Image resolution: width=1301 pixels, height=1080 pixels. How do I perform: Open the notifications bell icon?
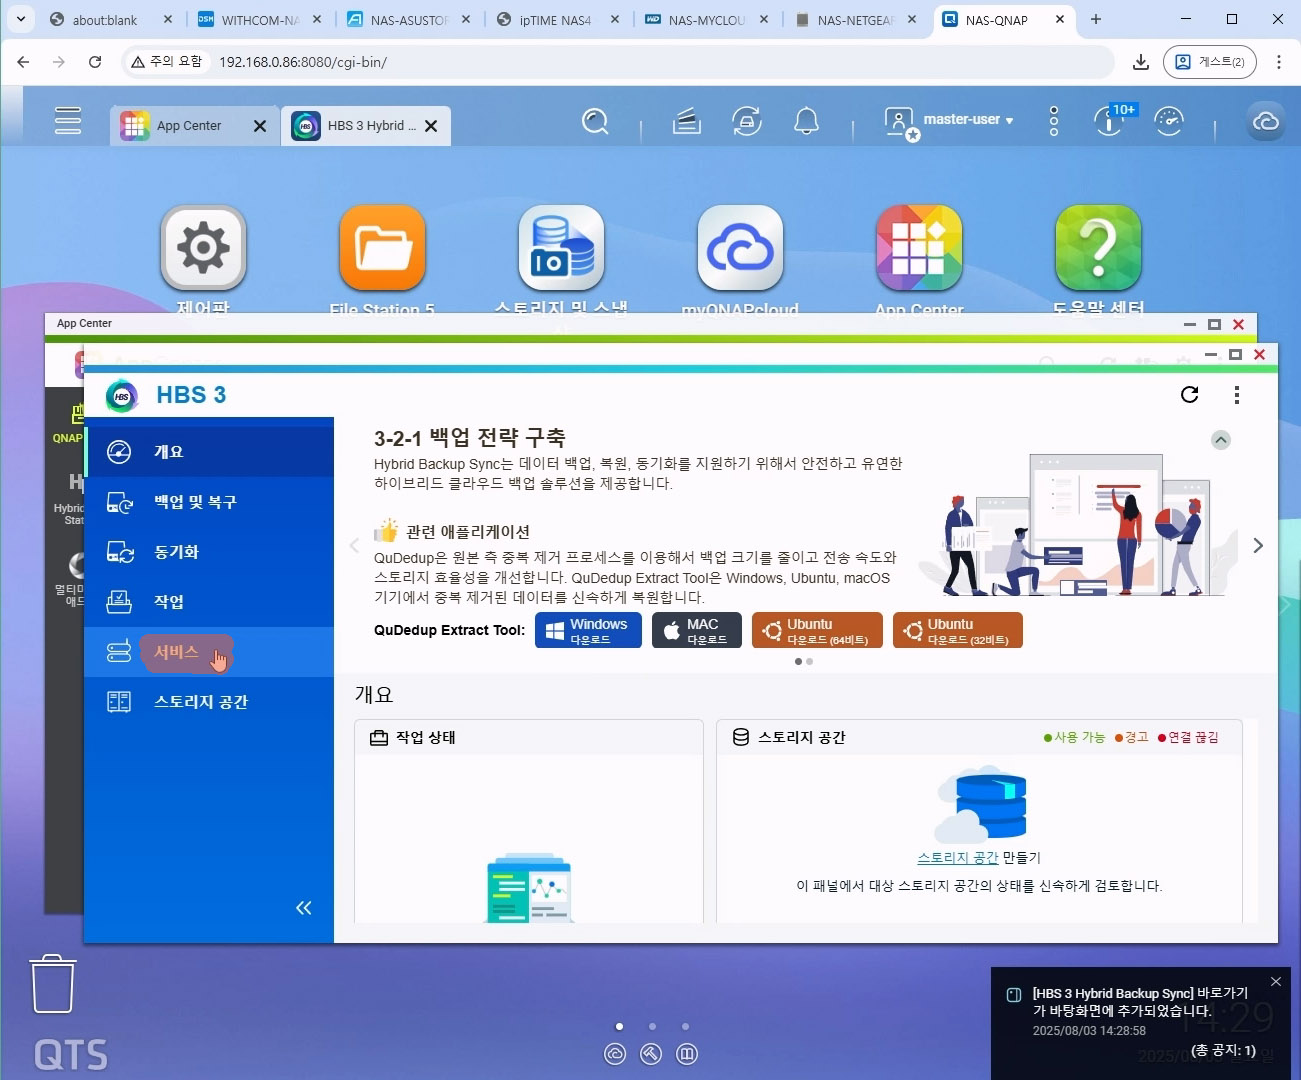pyautogui.click(x=806, y=122)
